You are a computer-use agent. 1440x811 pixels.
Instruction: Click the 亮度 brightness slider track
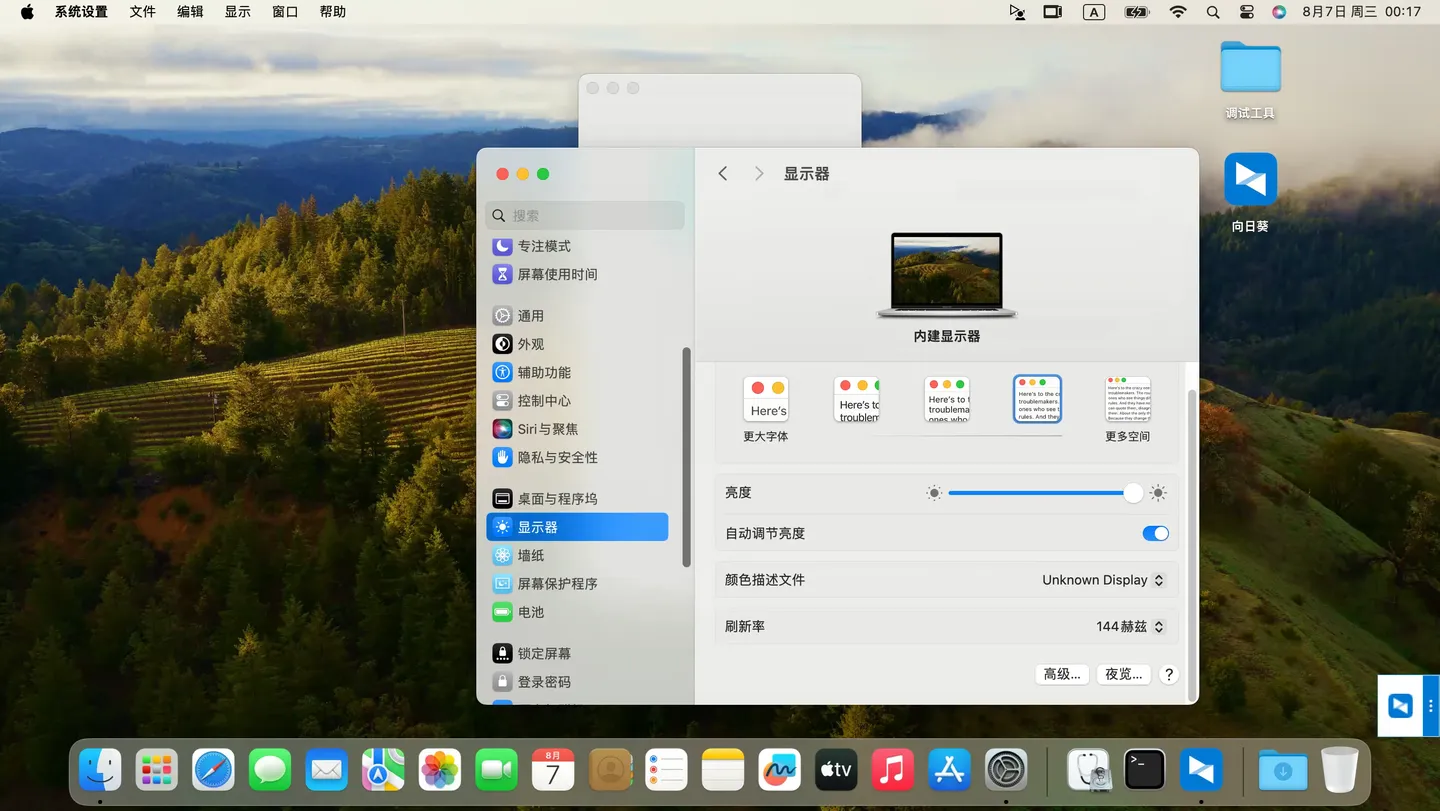(x=1035, y=493)
